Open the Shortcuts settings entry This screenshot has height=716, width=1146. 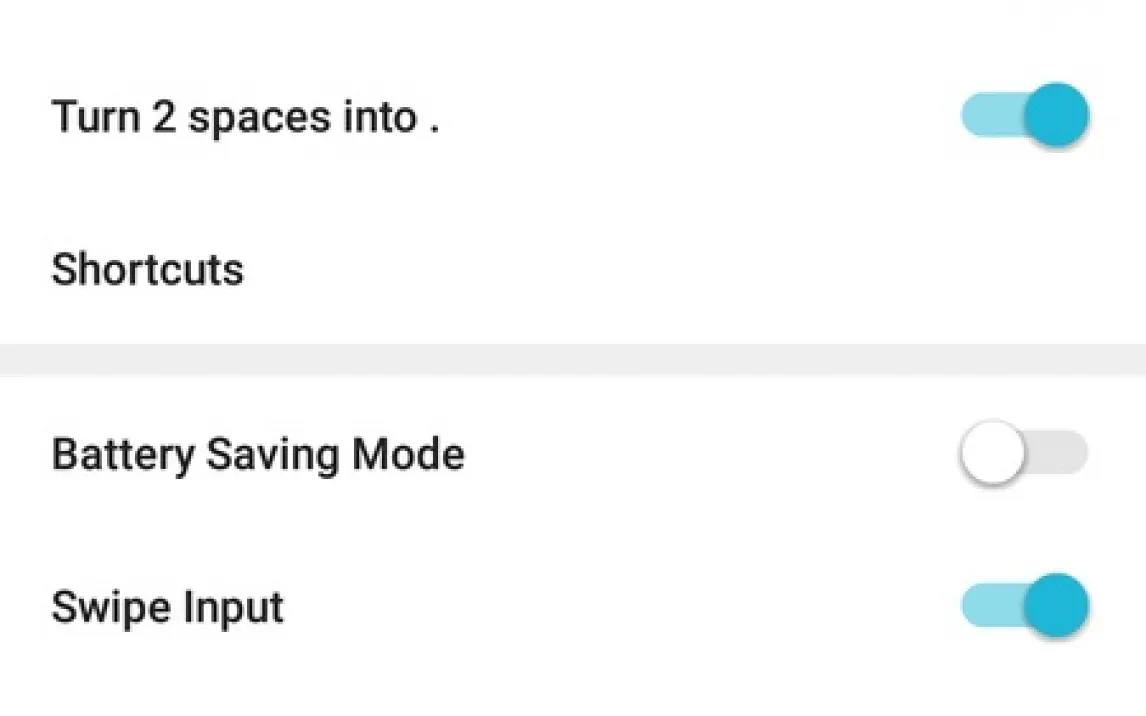pyautogui.click(x=148, y=270)
